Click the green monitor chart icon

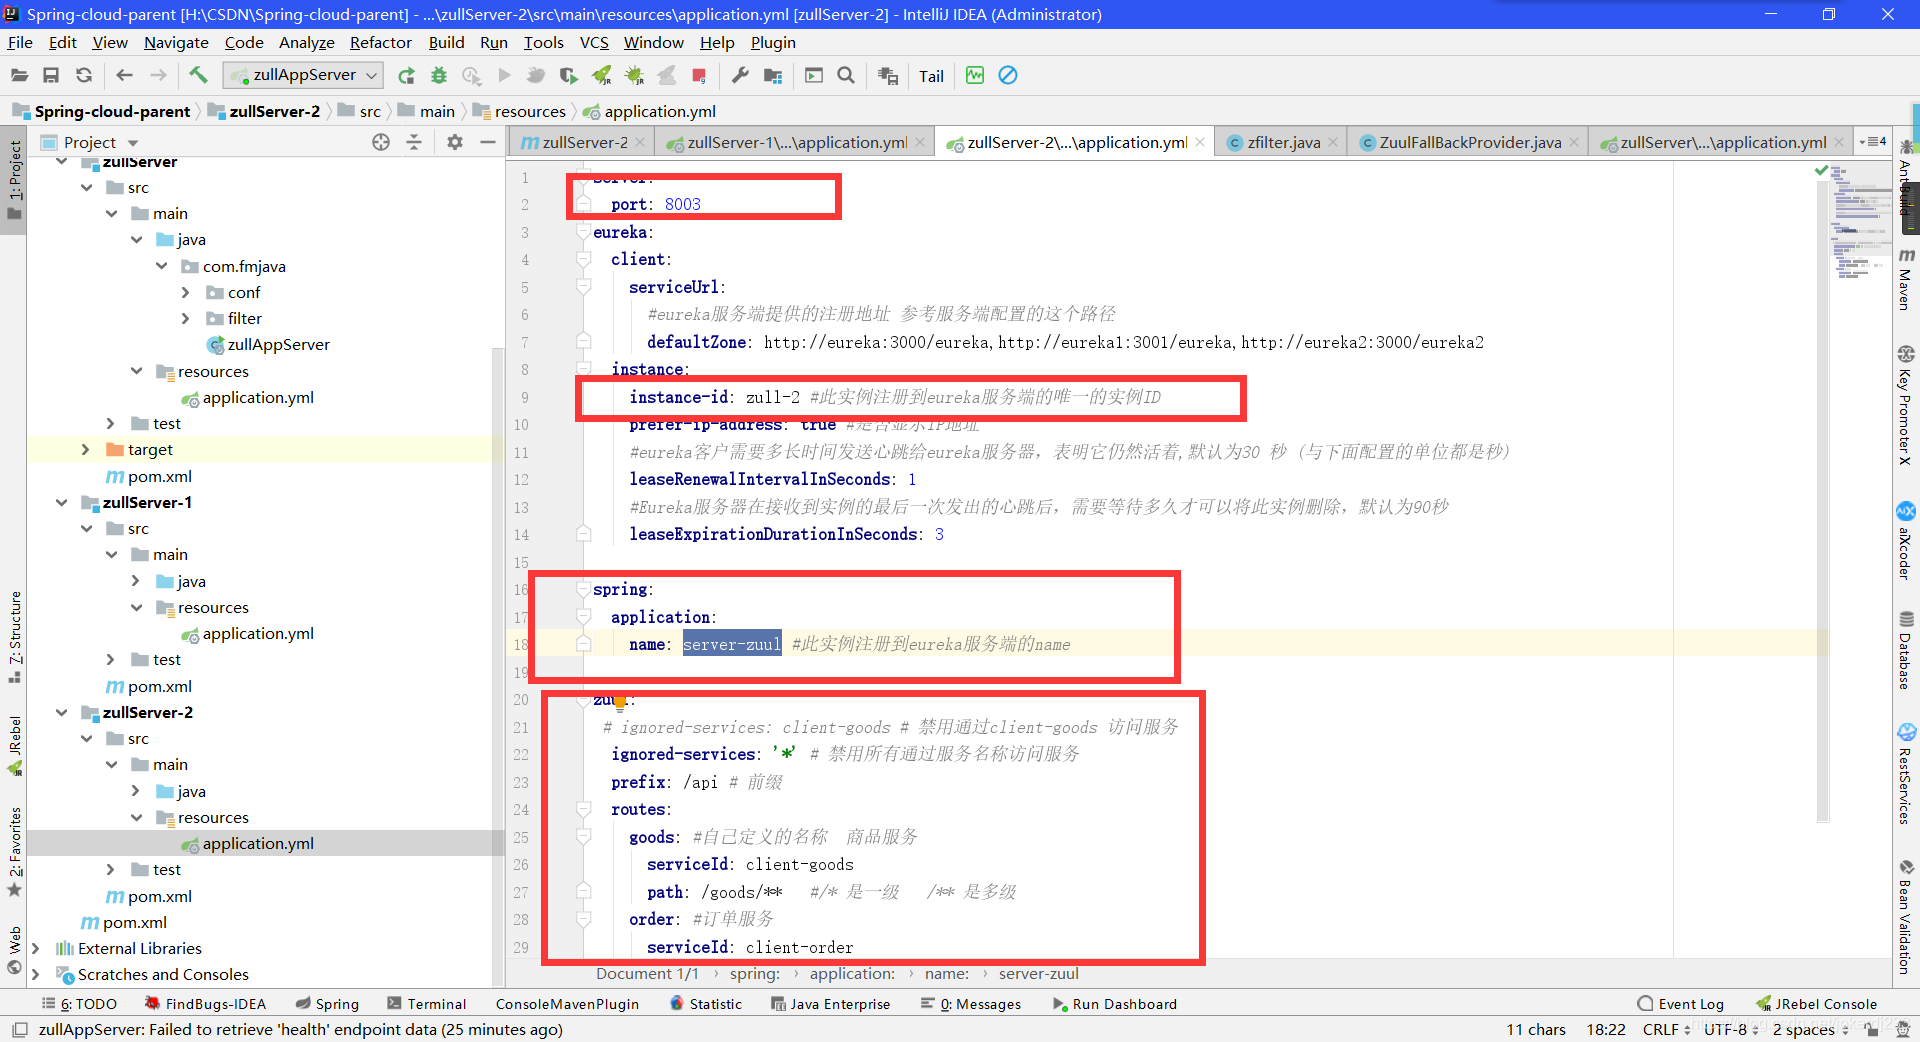click(975, 75)
